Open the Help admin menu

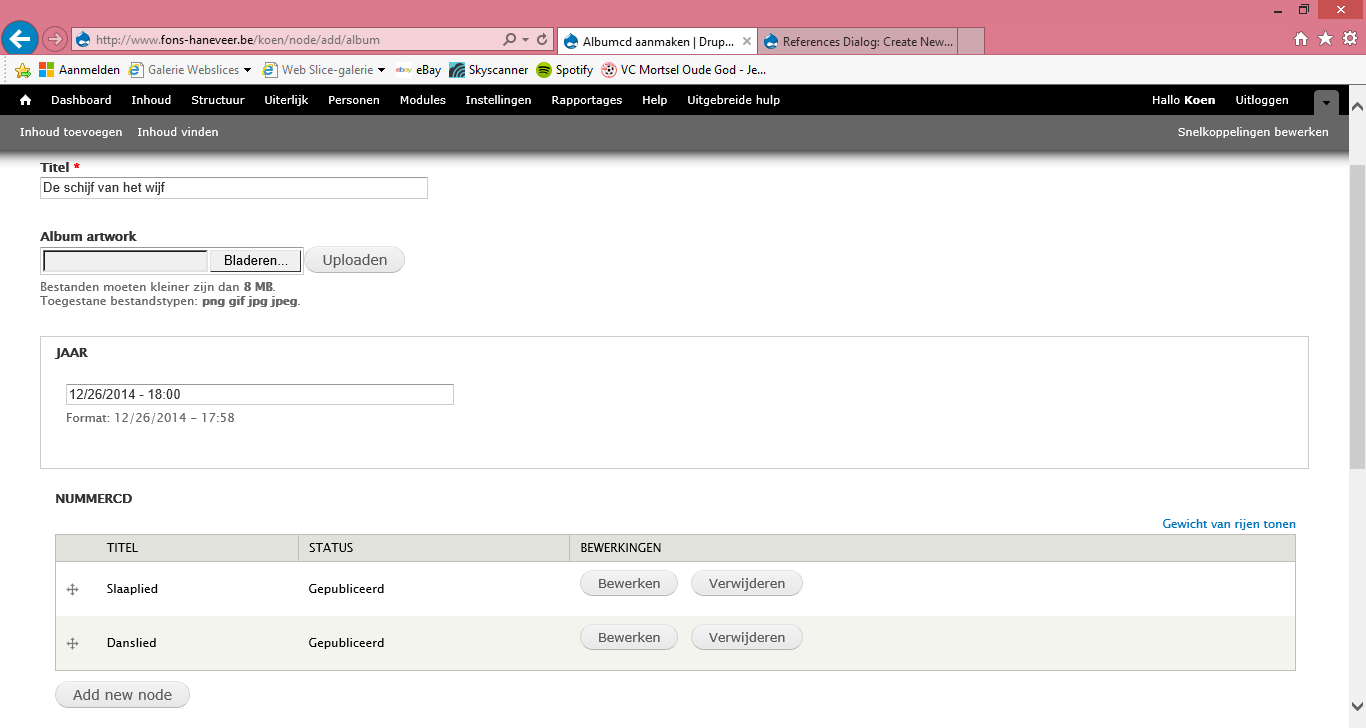tap(655, 100)
